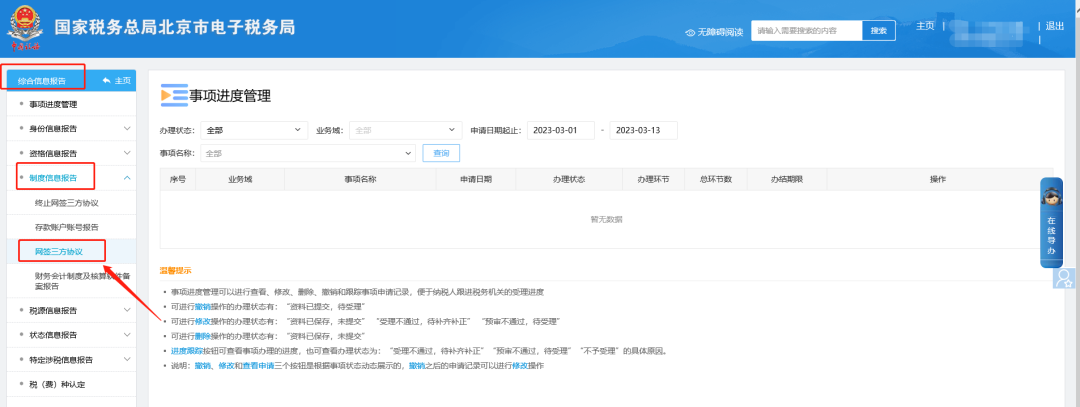This screenshot has width=1080, height=407.
Task: Select 存款账户账号报告 in the sidebar
Action: [66, 227]
